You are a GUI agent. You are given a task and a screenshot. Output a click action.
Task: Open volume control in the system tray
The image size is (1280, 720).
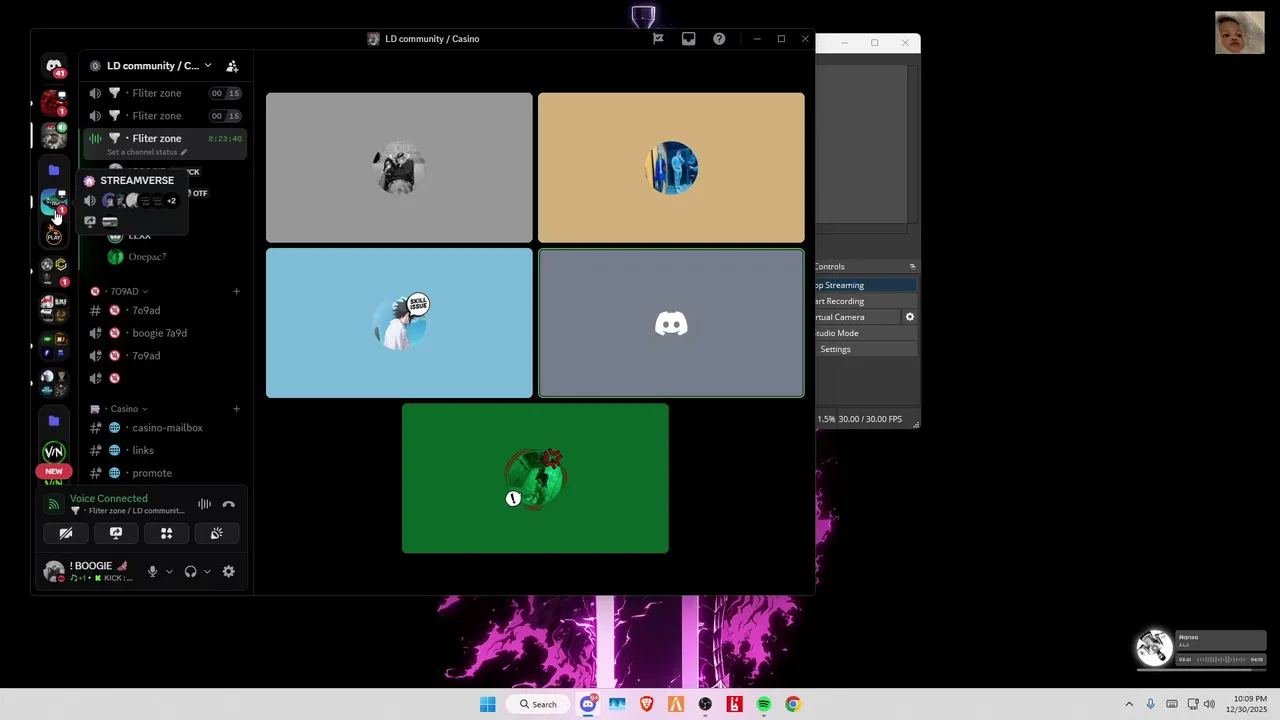[x=1211, y=704]
